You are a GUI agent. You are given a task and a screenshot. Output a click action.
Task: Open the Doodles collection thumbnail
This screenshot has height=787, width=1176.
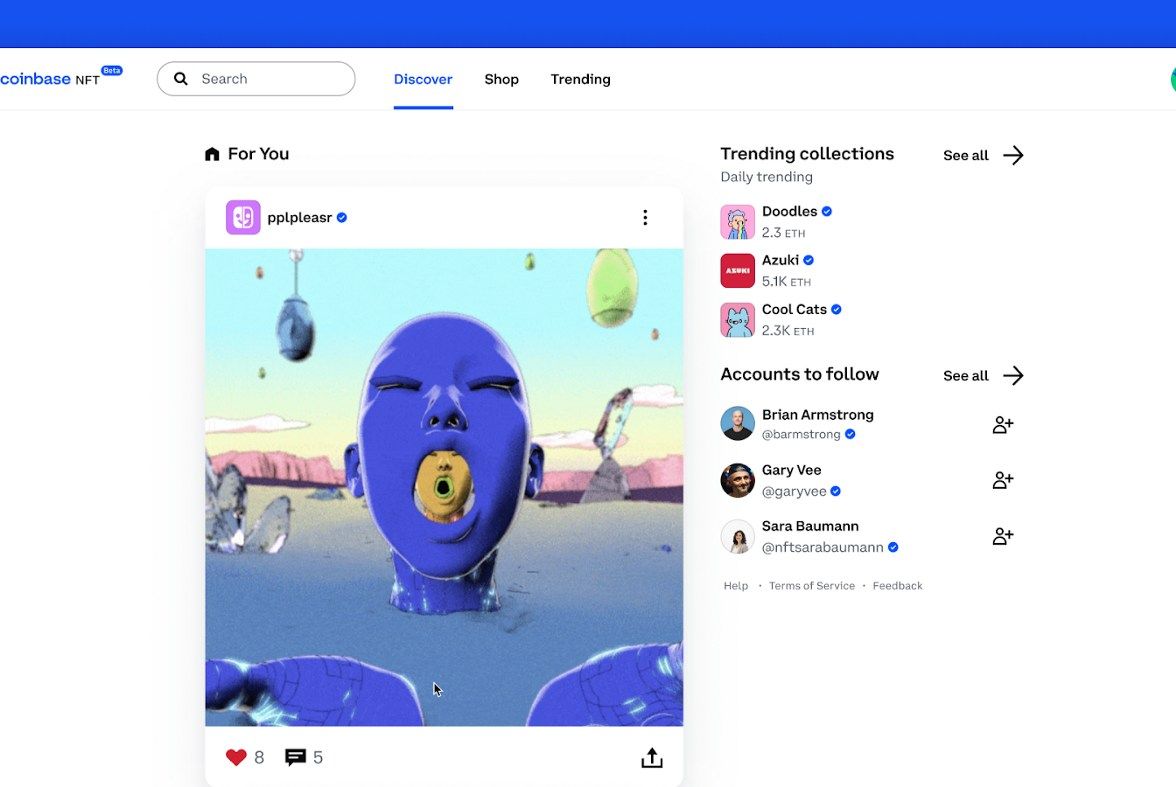click(x=738, y=222)
